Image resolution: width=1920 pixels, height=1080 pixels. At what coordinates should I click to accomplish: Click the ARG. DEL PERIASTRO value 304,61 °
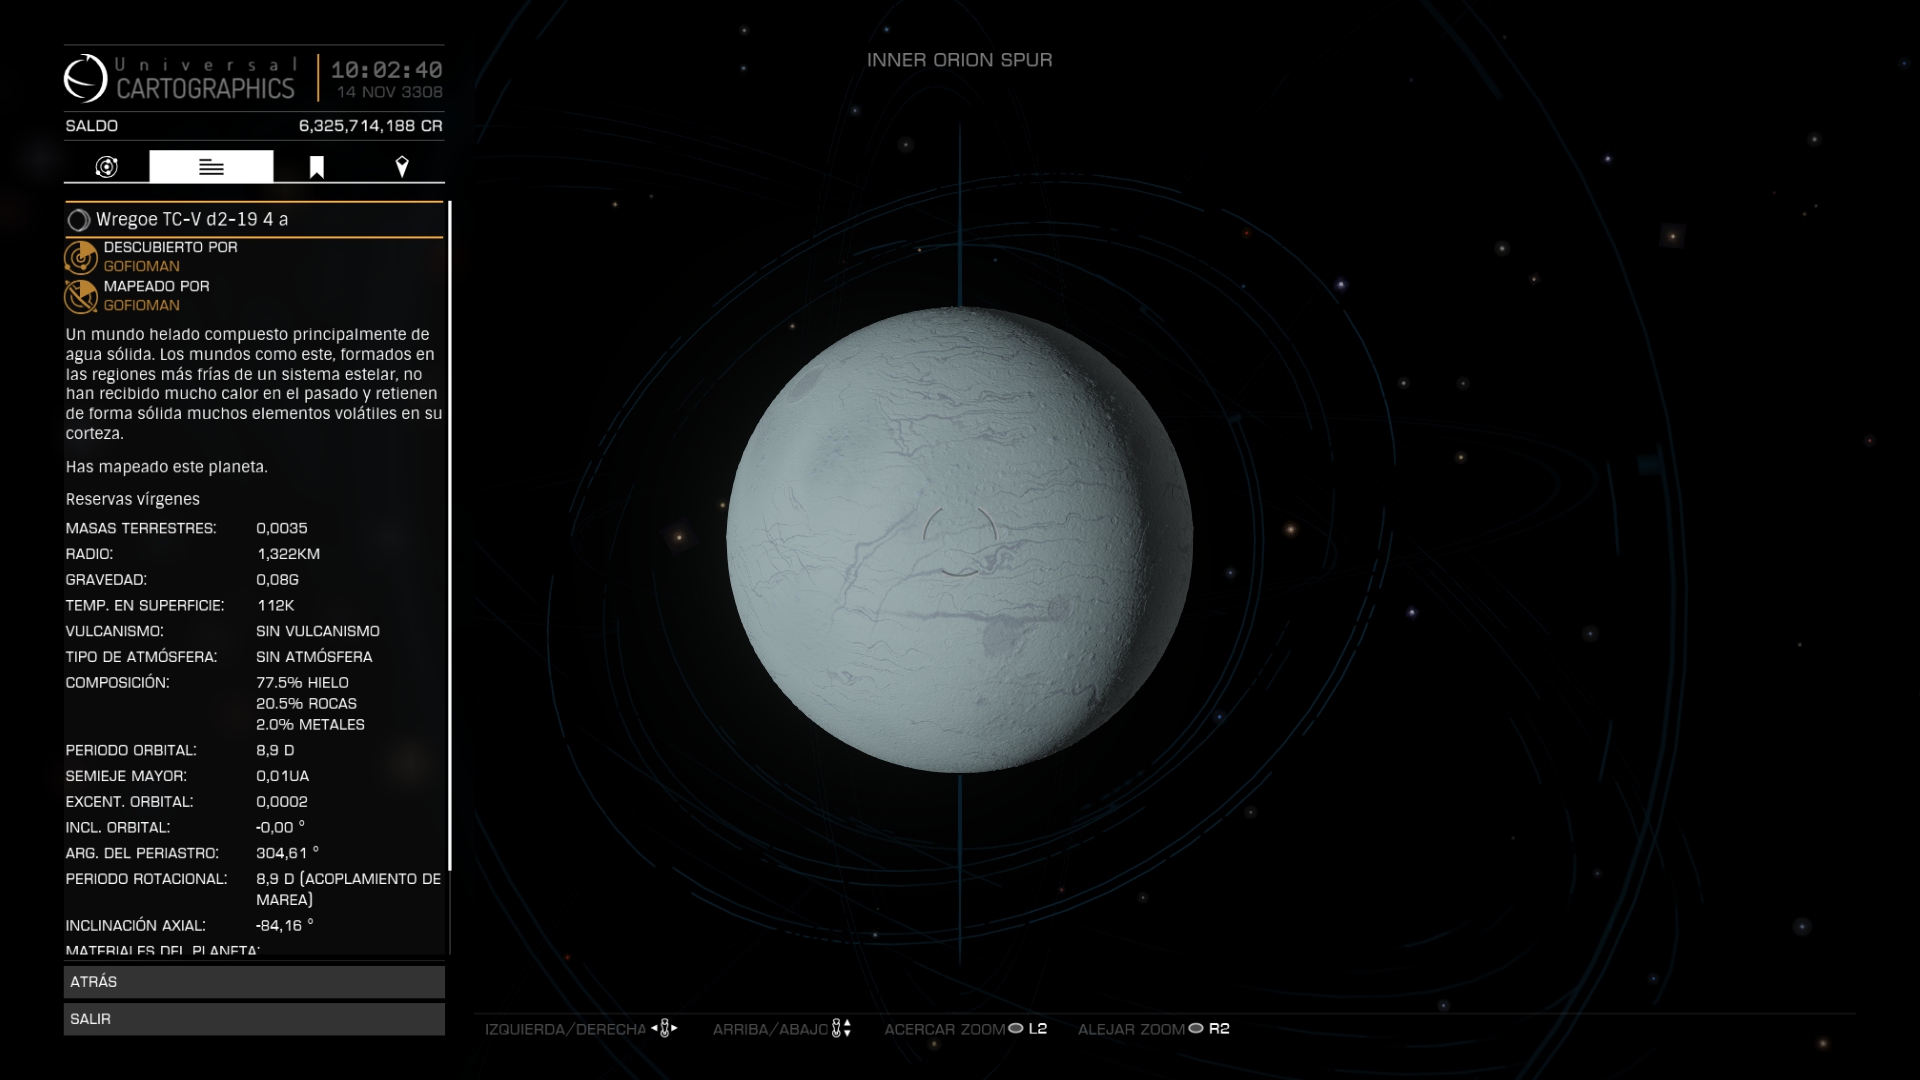(x=287, y=853)
